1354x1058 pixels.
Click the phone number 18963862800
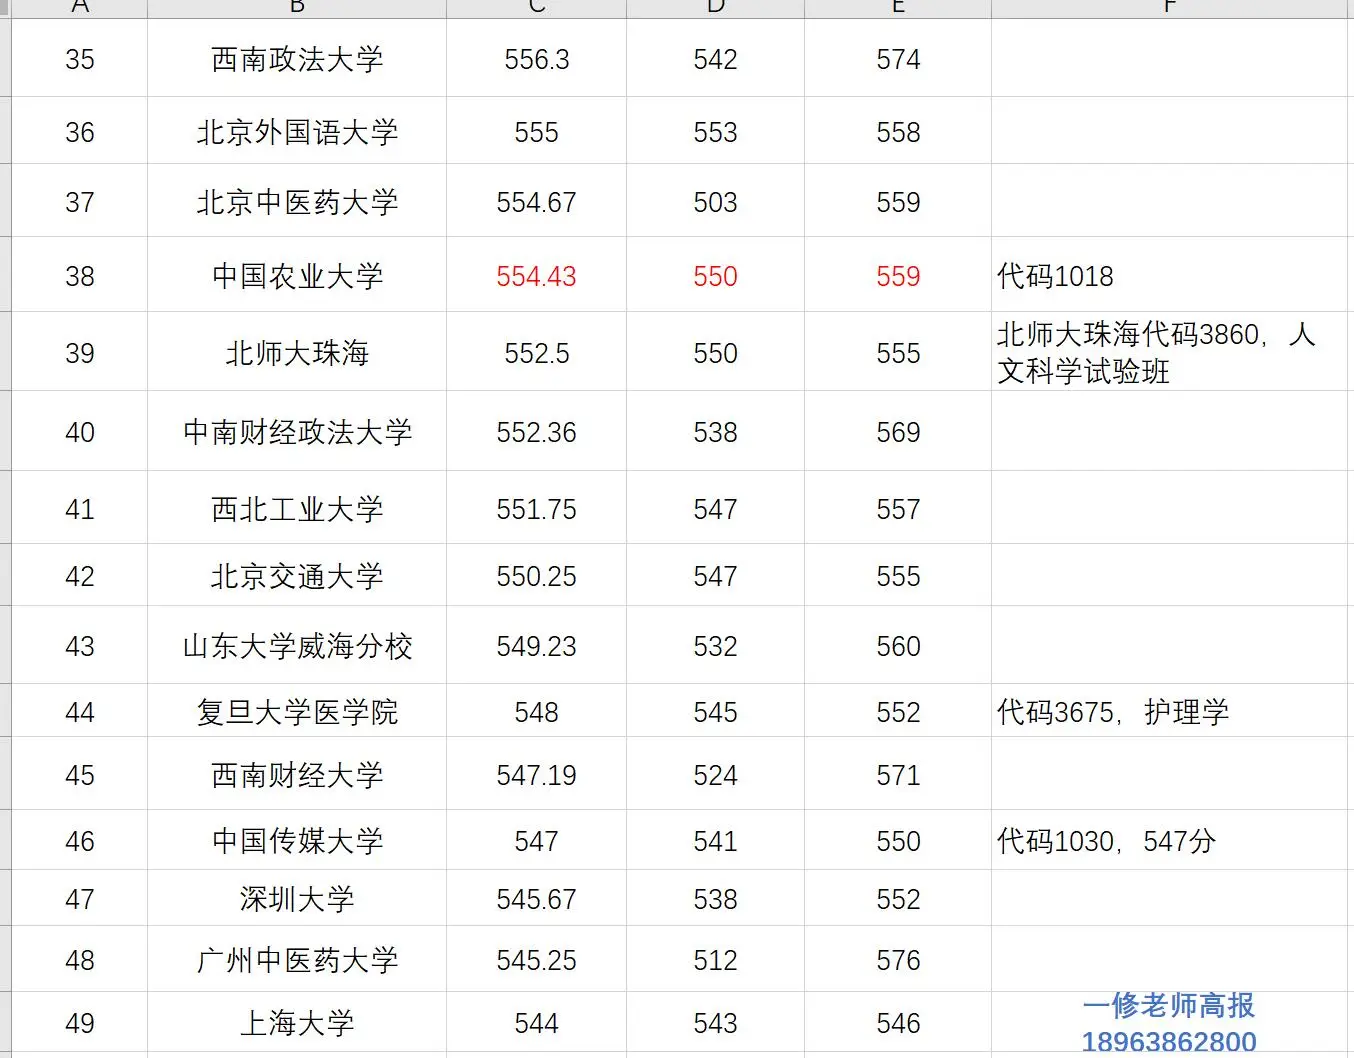1168,1042
